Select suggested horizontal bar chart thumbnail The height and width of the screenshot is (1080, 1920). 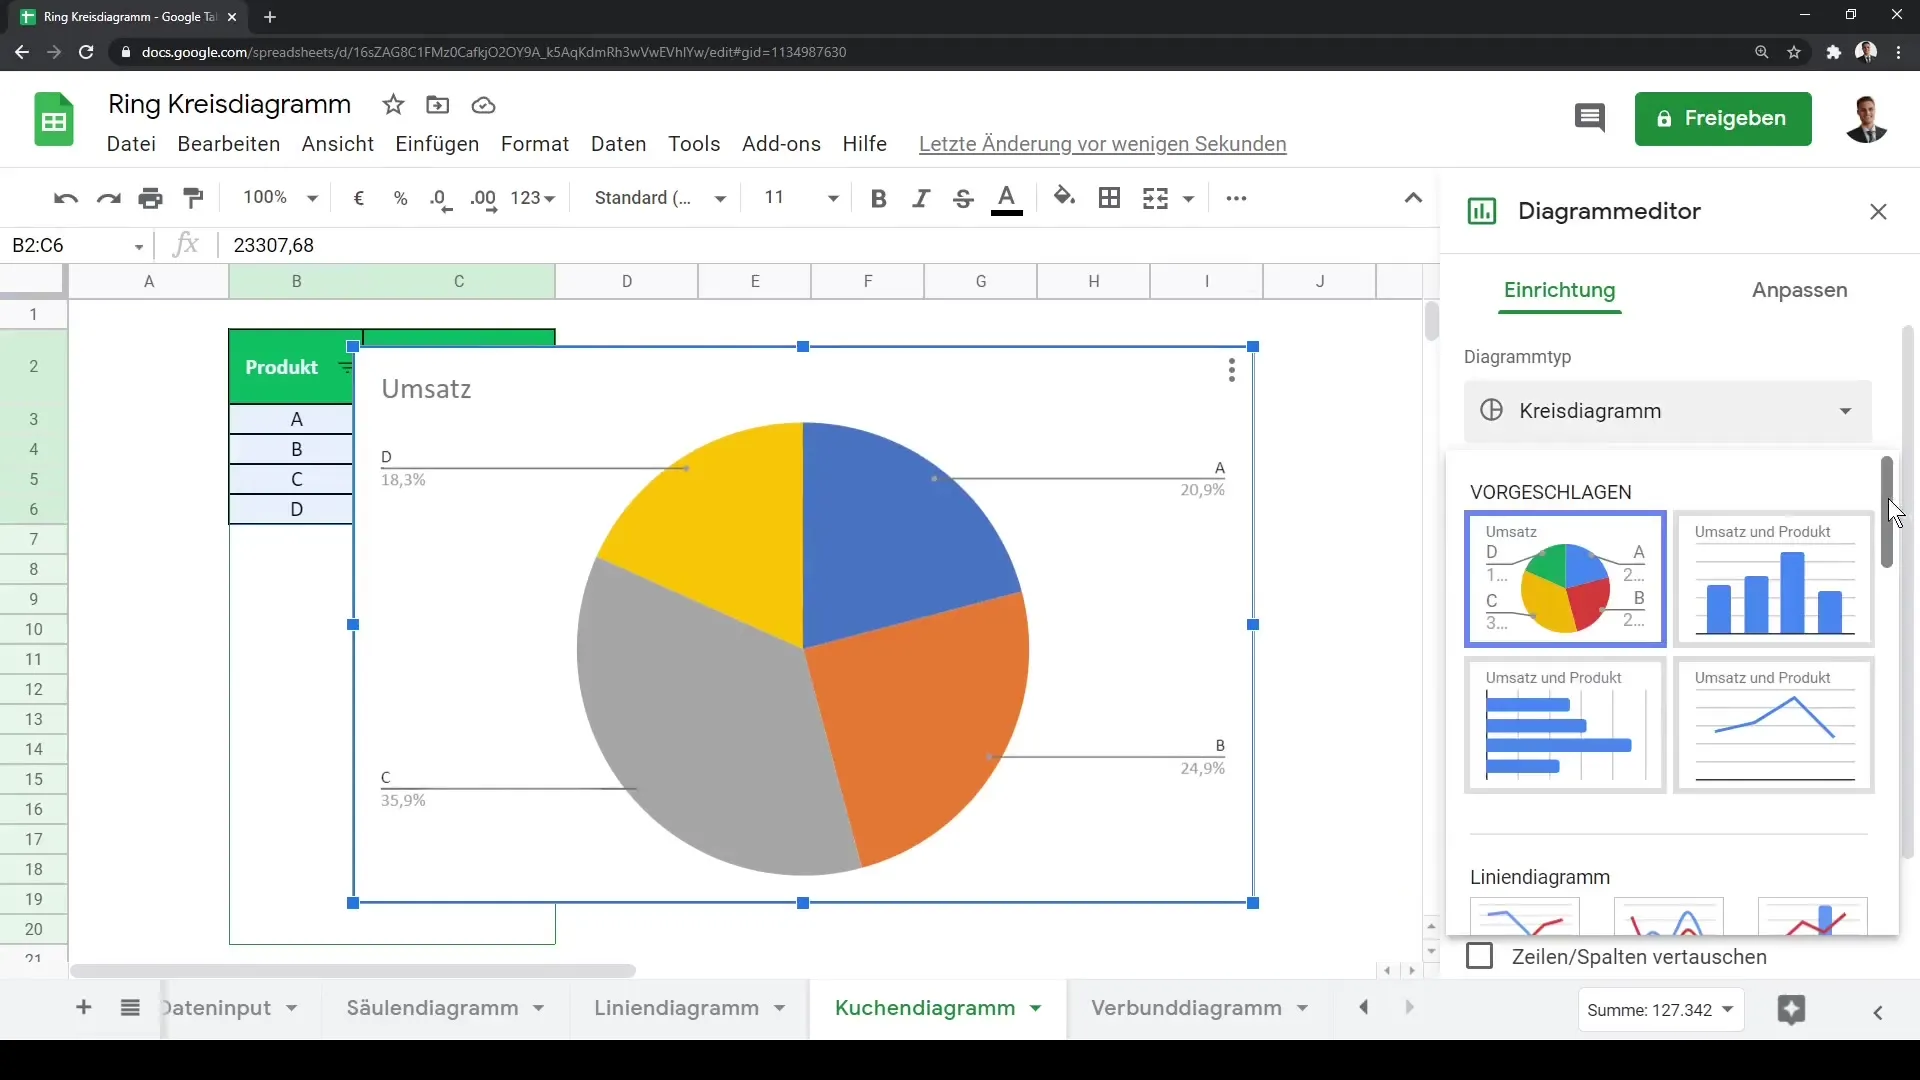(1565, 725)
